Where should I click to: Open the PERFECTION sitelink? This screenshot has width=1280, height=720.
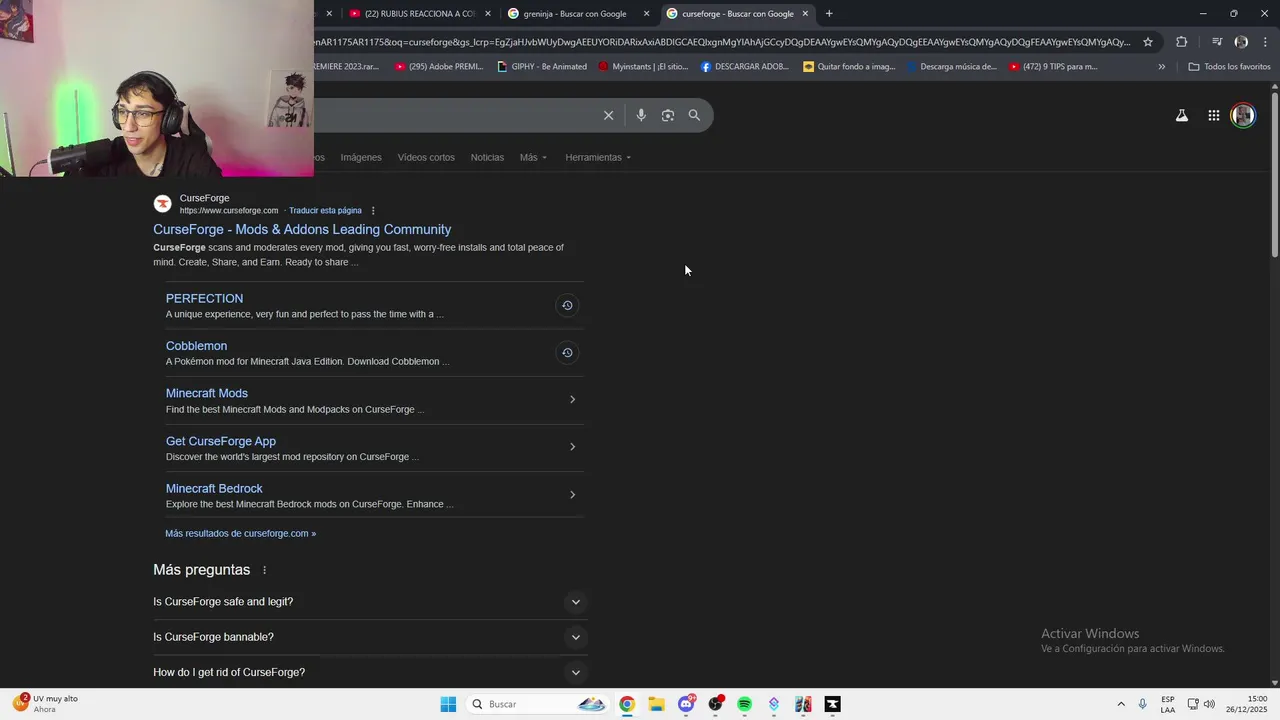tap(204, 298)
